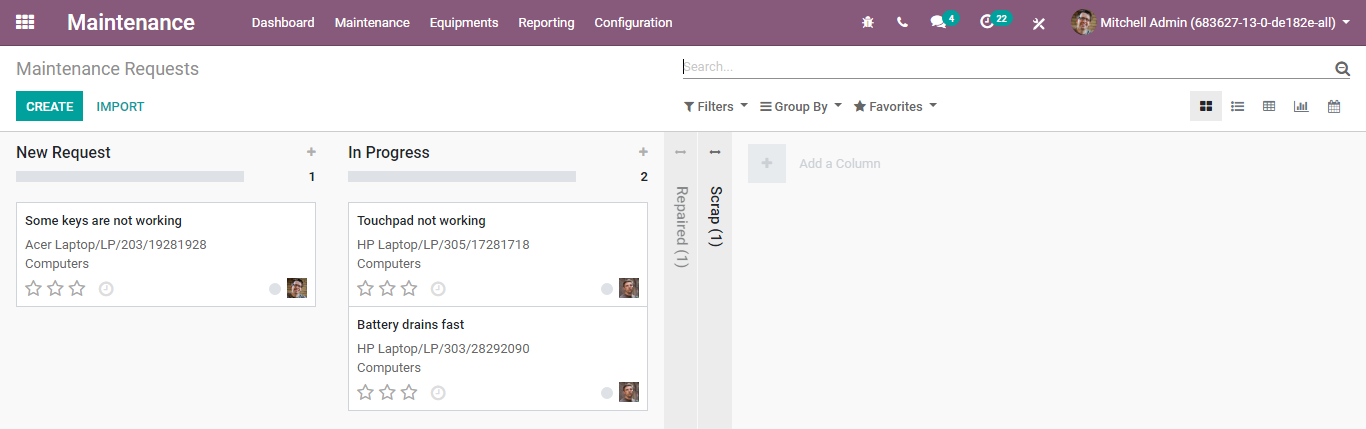Set second star on Touchpad not working card

(388, 288)
